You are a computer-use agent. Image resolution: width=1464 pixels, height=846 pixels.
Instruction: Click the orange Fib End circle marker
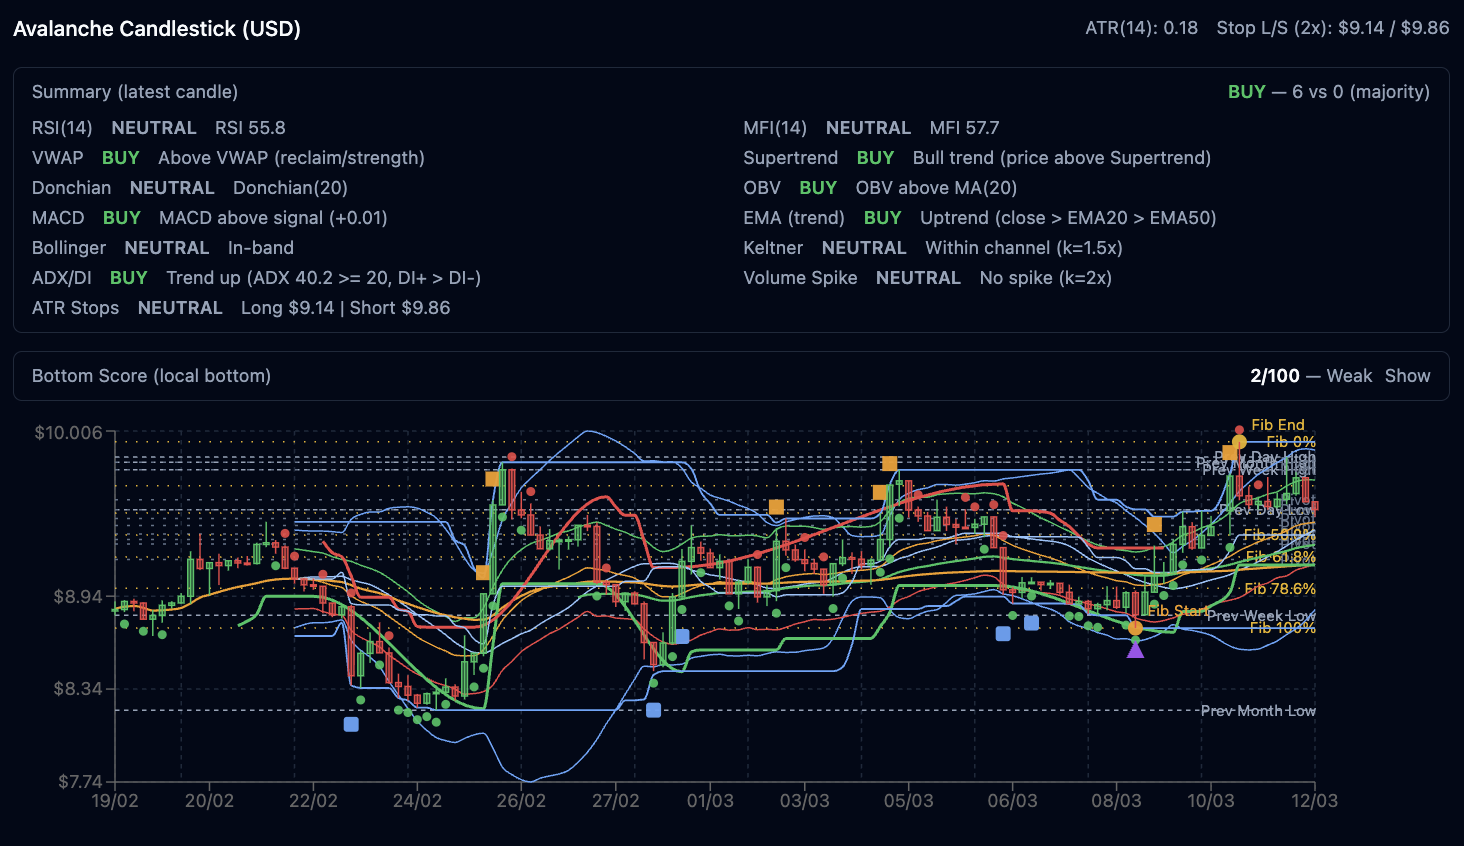1239,442
